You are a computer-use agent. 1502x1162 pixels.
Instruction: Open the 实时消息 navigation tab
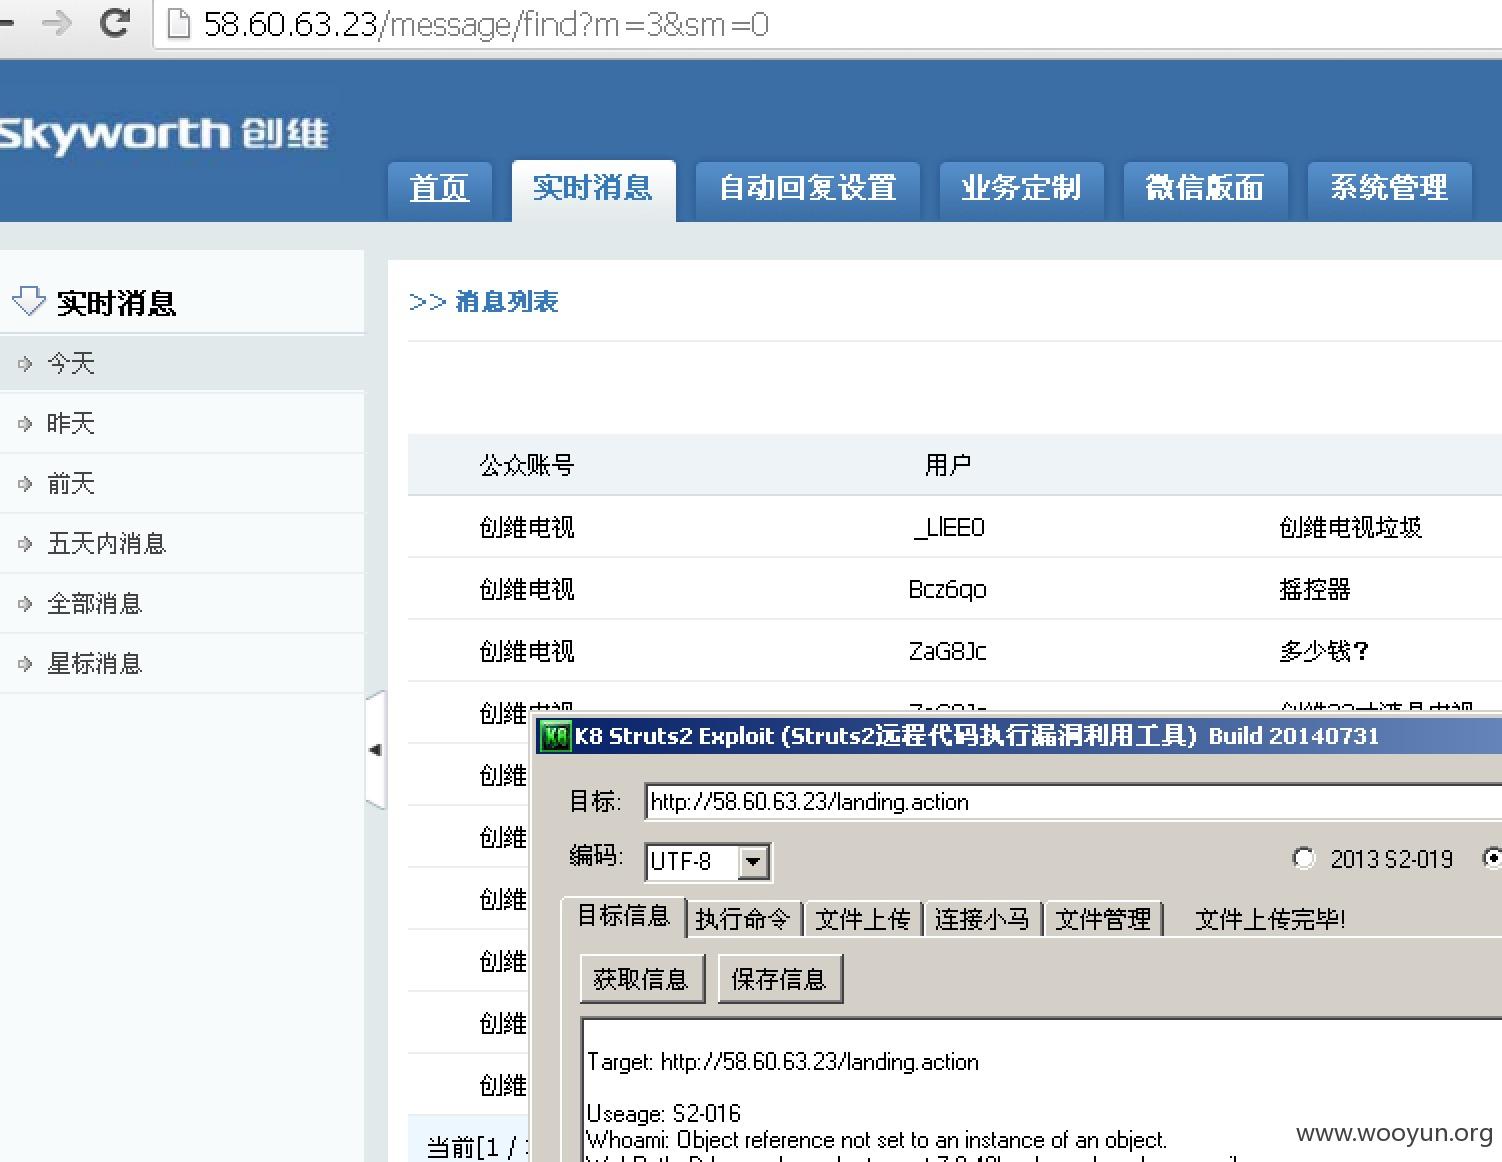[593, 190]
